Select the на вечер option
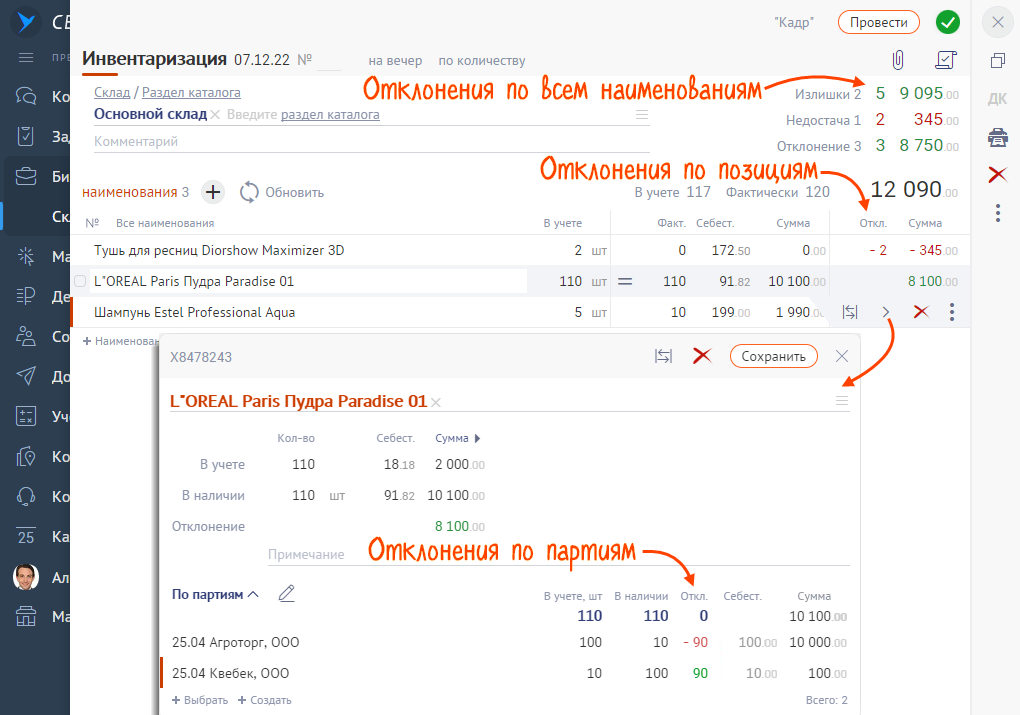 coord(395,61)
